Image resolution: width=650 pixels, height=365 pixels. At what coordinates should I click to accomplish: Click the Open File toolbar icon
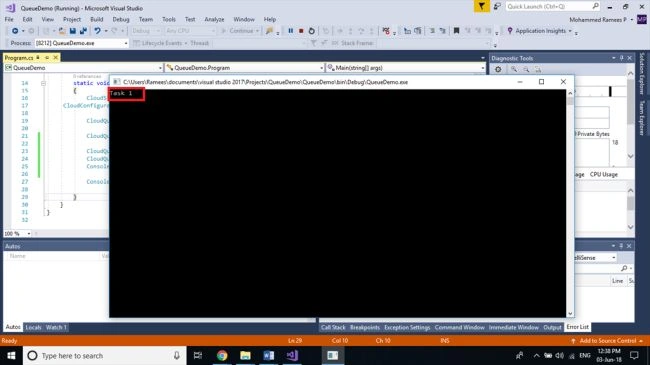click(62, 31)
